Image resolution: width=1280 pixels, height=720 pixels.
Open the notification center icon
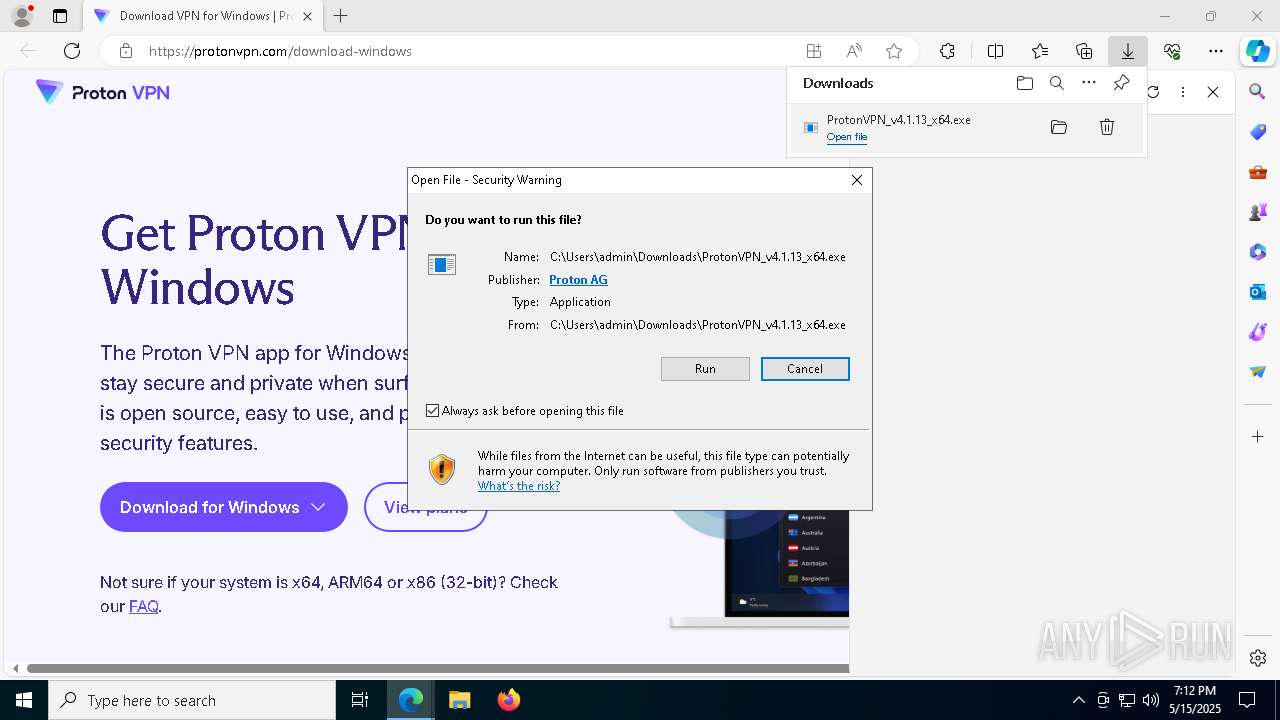[1247, 700]
